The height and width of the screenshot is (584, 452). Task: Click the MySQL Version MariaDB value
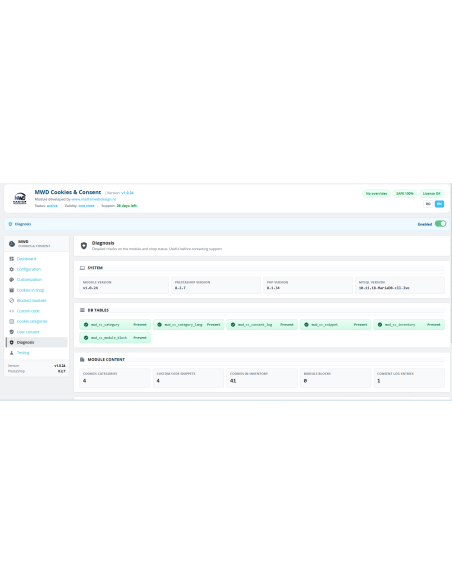pos(384,288)
